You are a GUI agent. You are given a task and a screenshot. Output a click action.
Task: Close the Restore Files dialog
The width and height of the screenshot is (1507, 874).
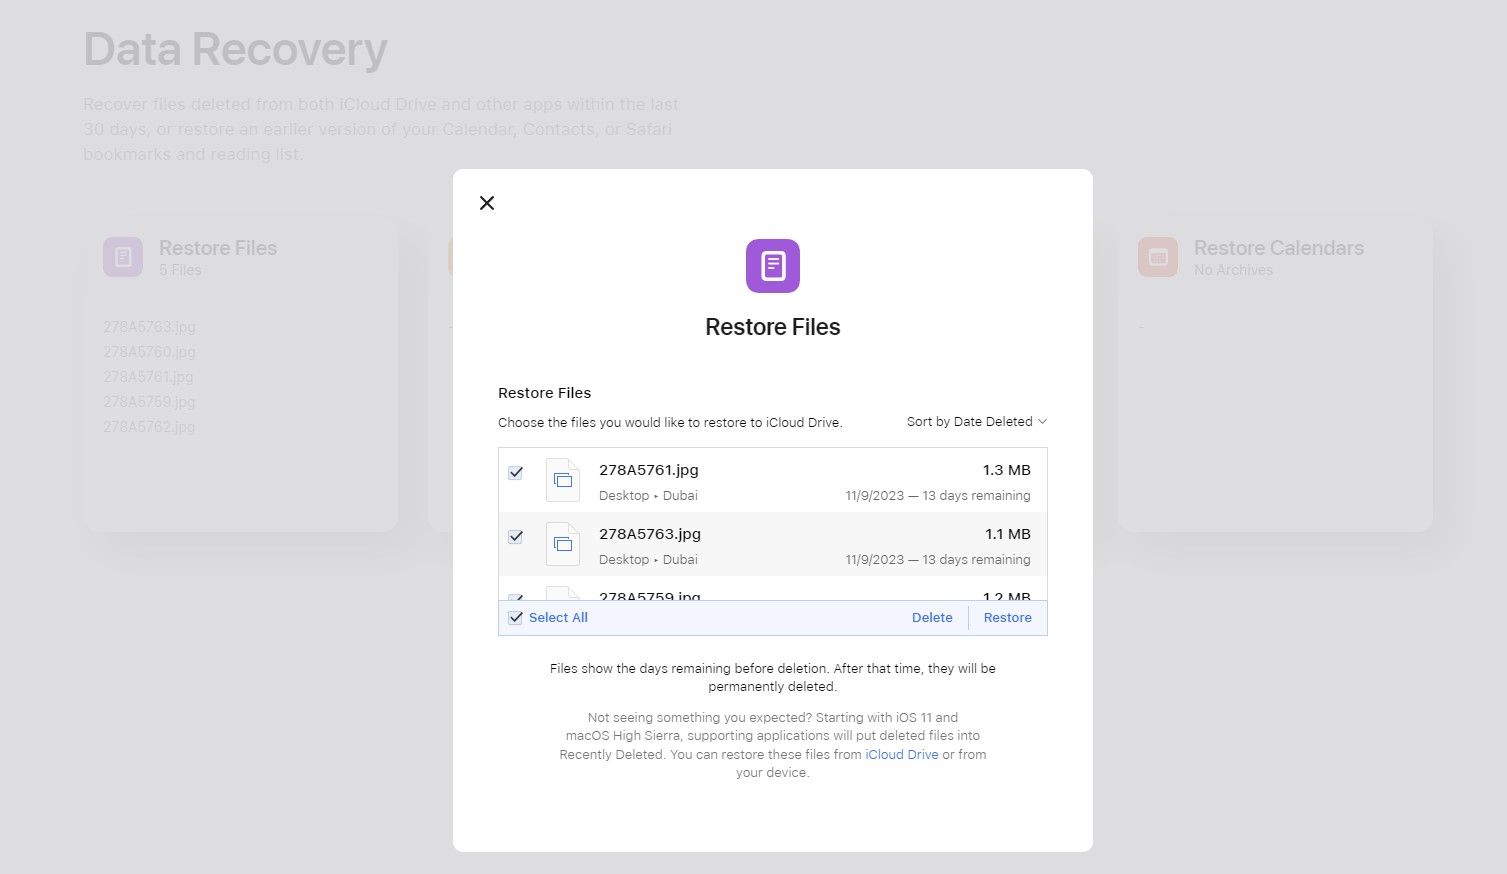(487, 203)
